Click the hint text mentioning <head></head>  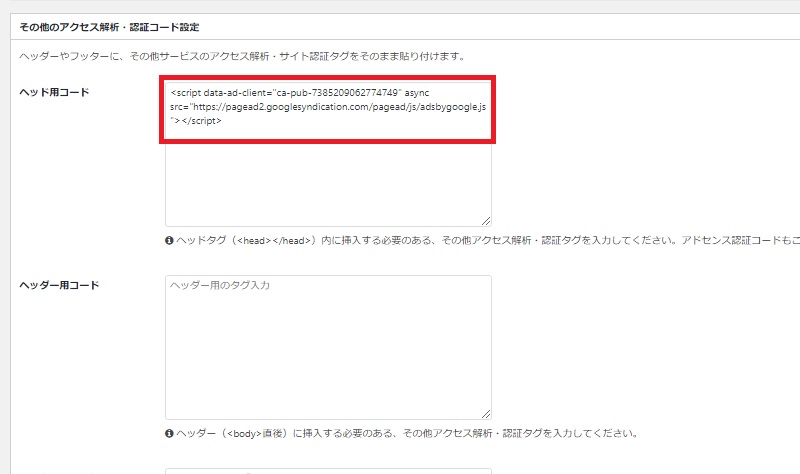pyautogui.click(x=487, y=240)
